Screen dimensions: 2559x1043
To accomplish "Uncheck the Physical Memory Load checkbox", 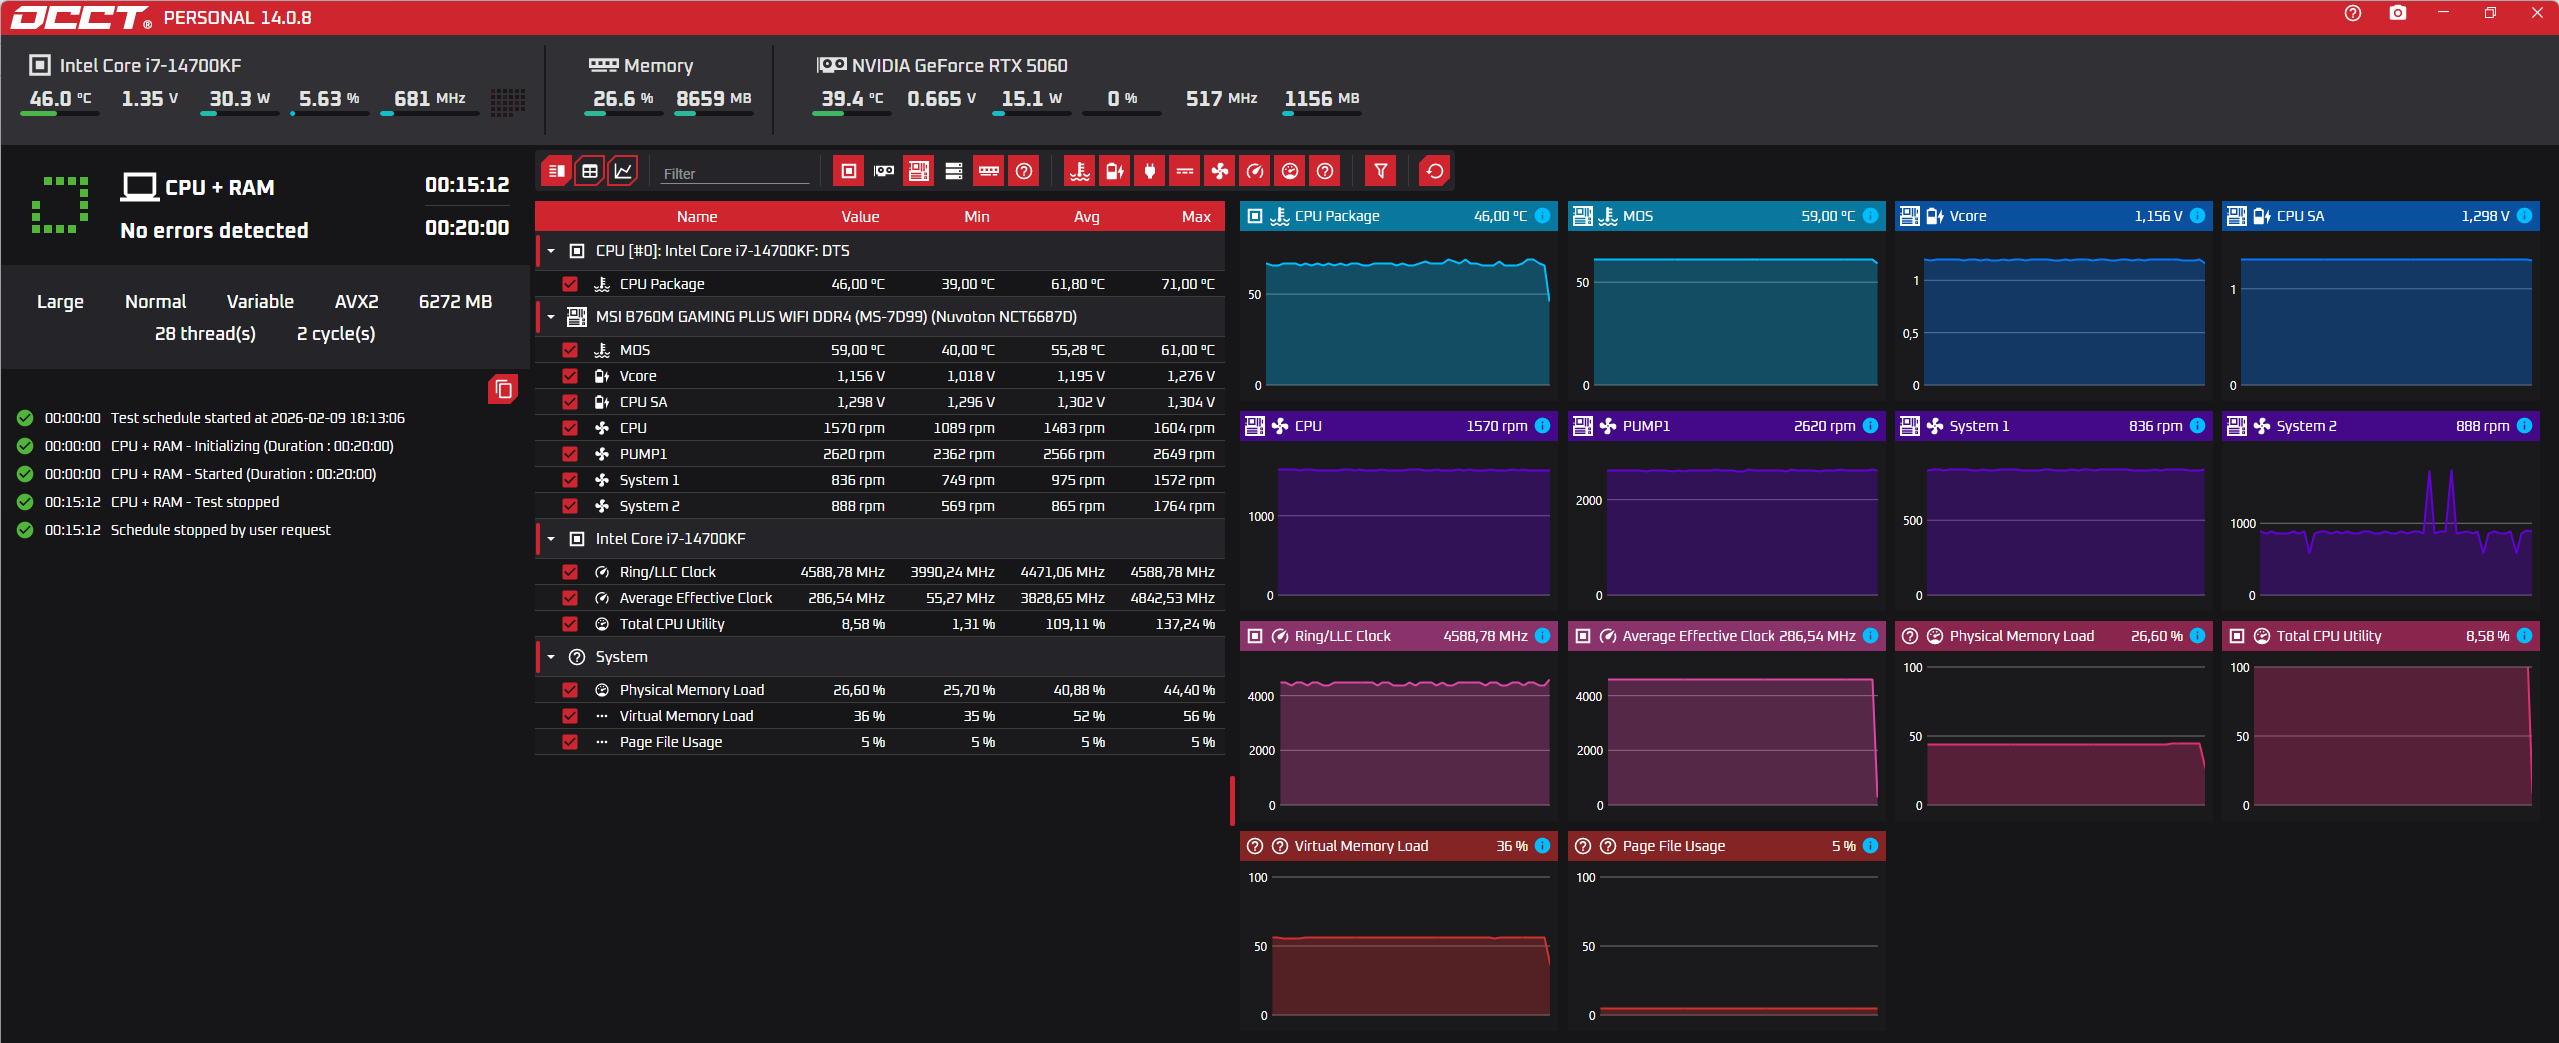I will tap(570, 690).
